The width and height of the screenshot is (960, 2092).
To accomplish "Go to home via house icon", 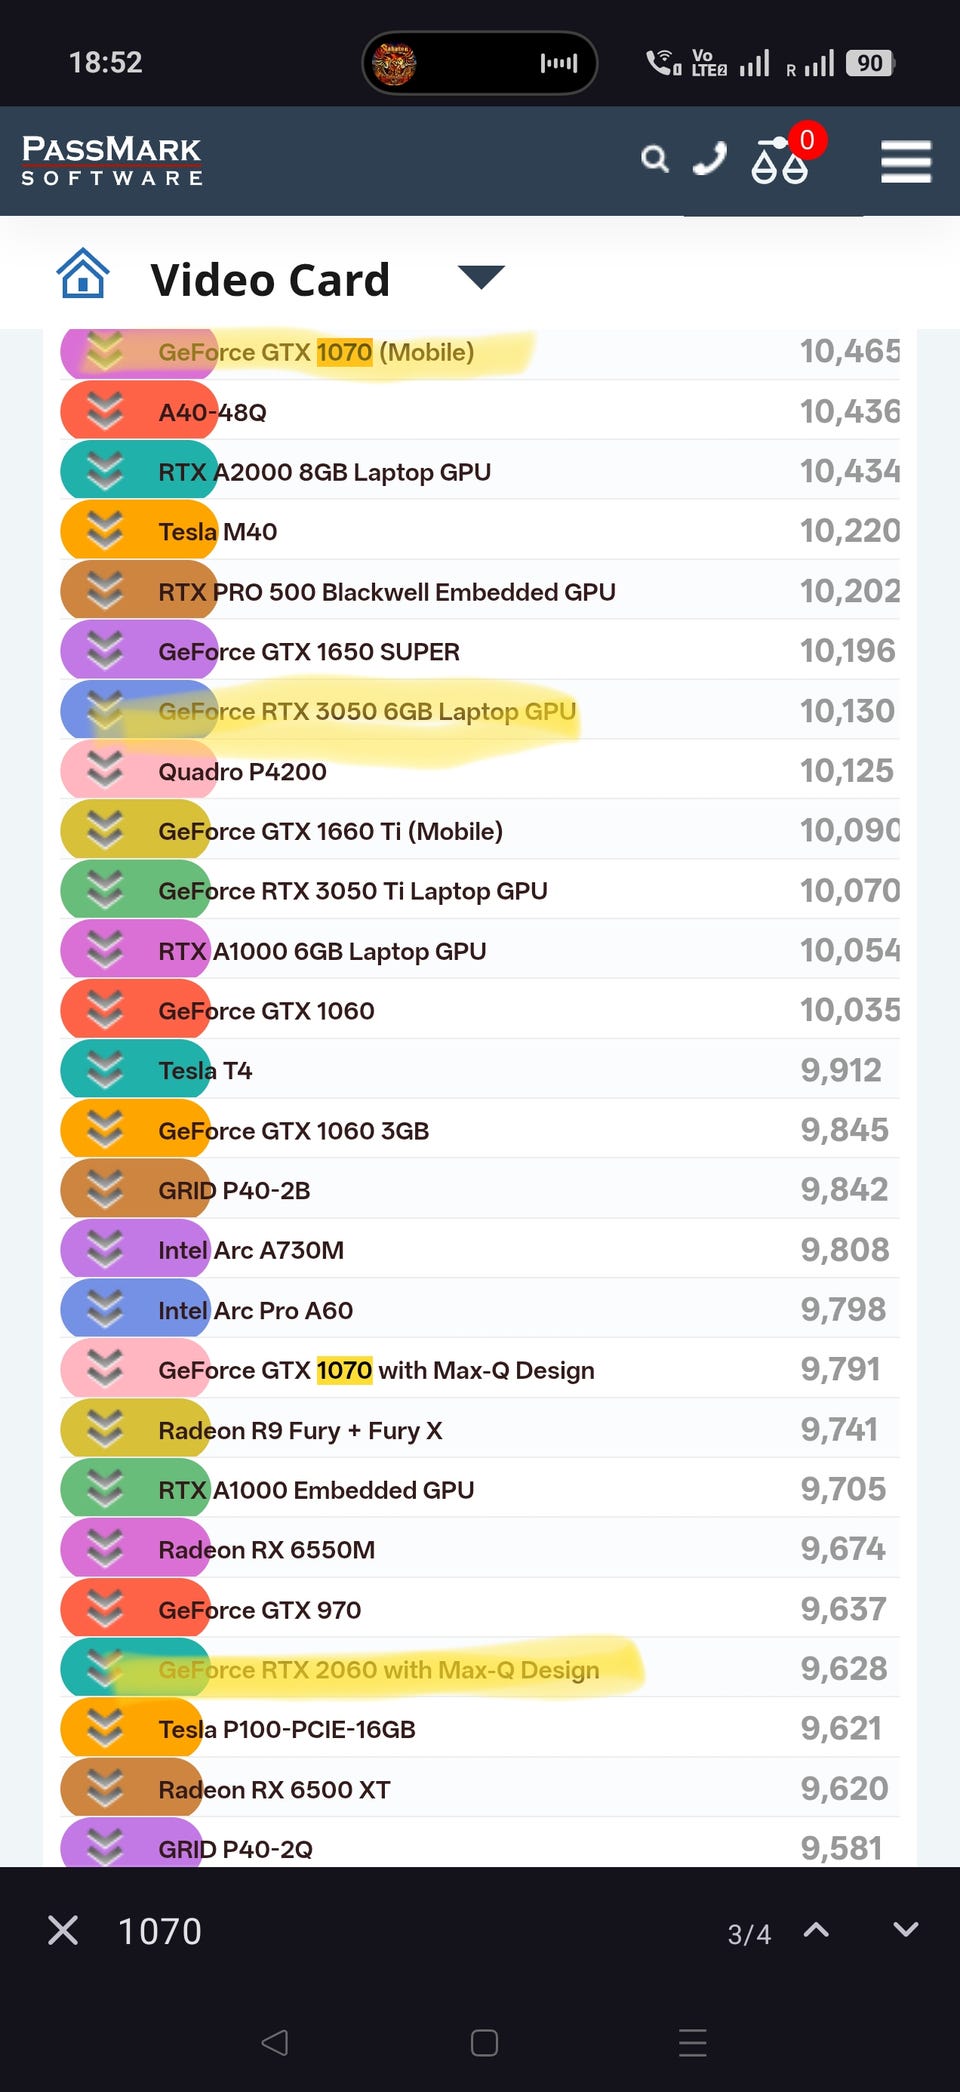I will pos(83,273).
